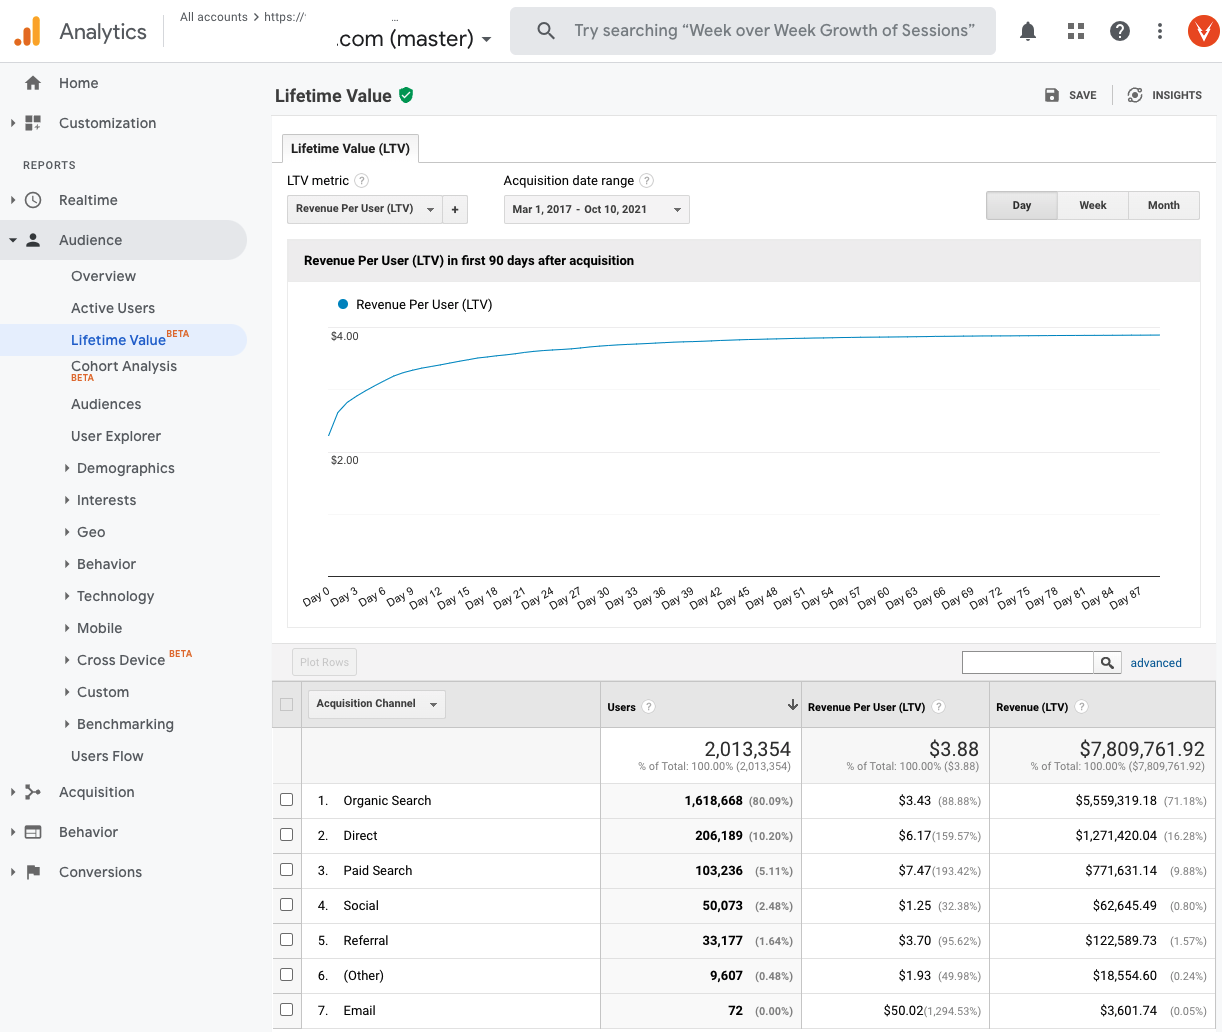Image resolution: width=1222 pixels, height=1032 pixels.
Task: Open the three-dot overflow menu in header
Action: point(1159,31)
